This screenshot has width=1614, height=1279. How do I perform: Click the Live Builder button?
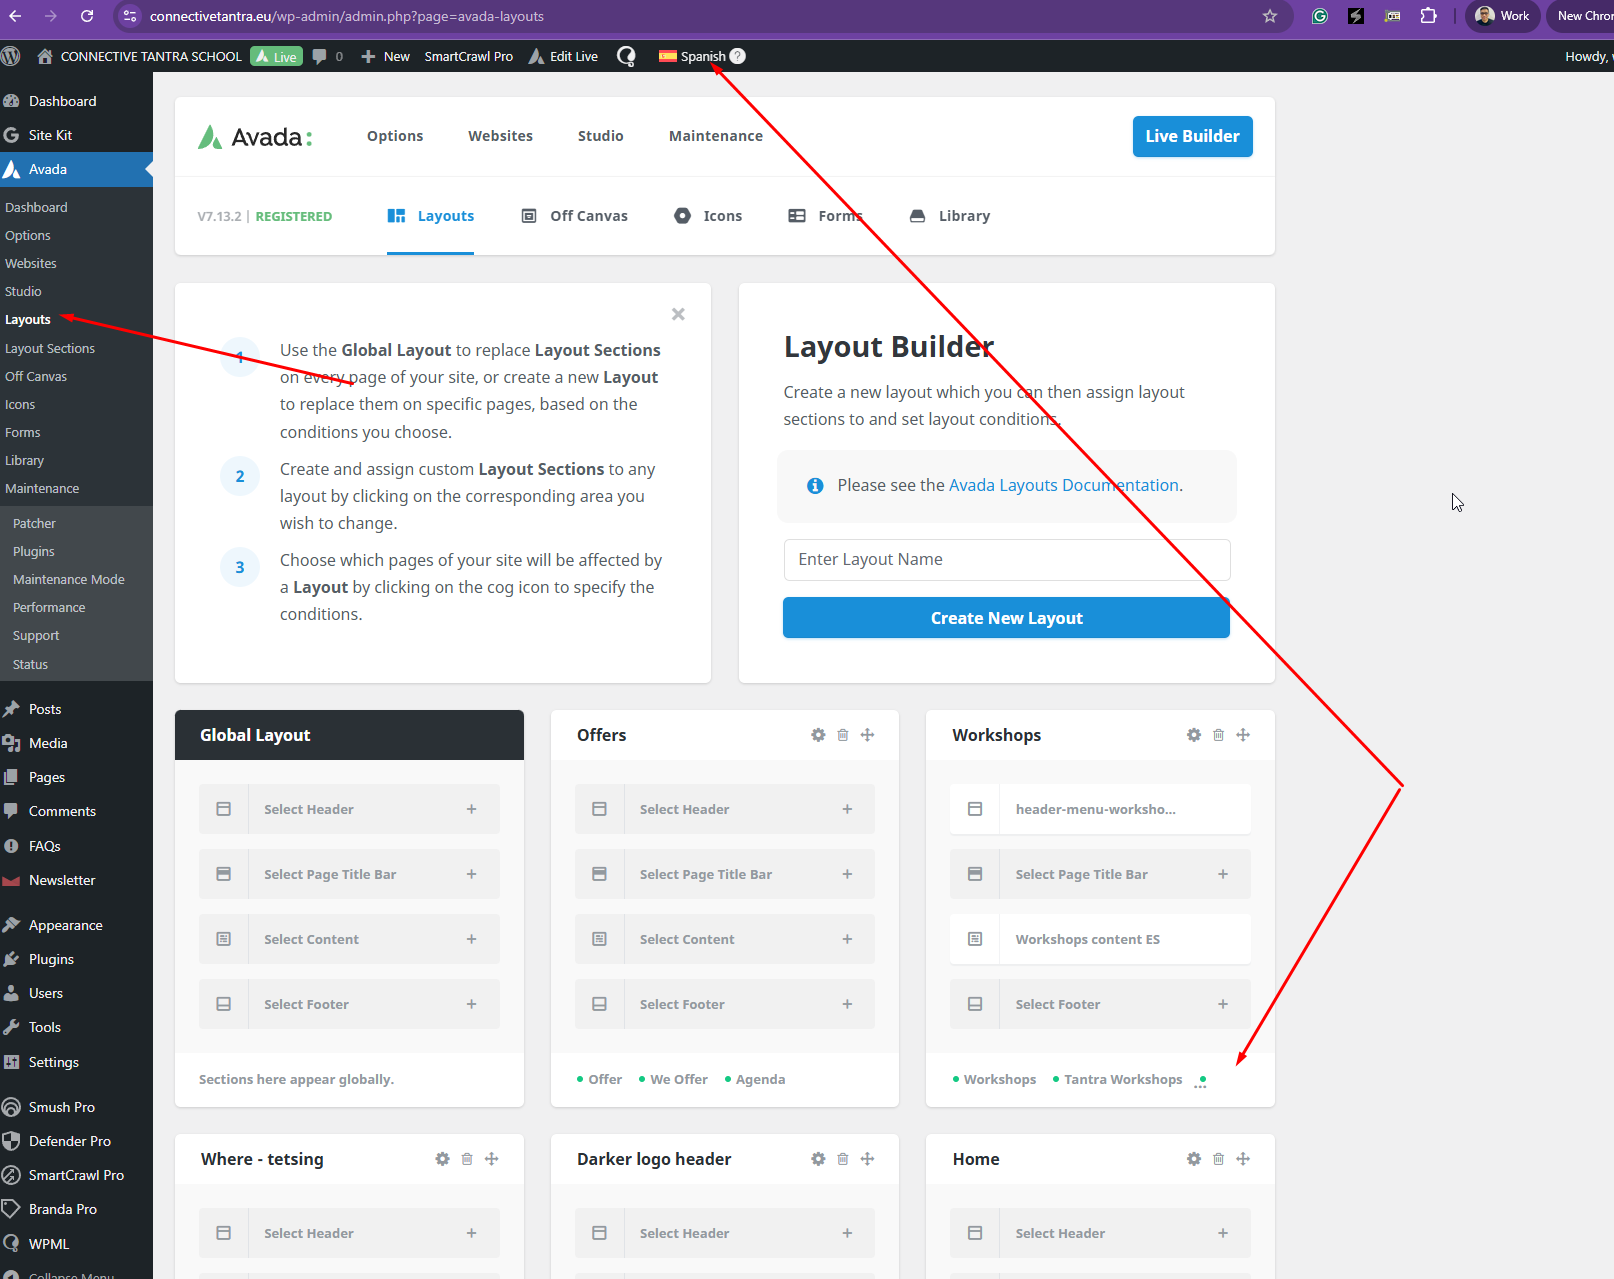pyautogui.click(x=1192, y=137)
